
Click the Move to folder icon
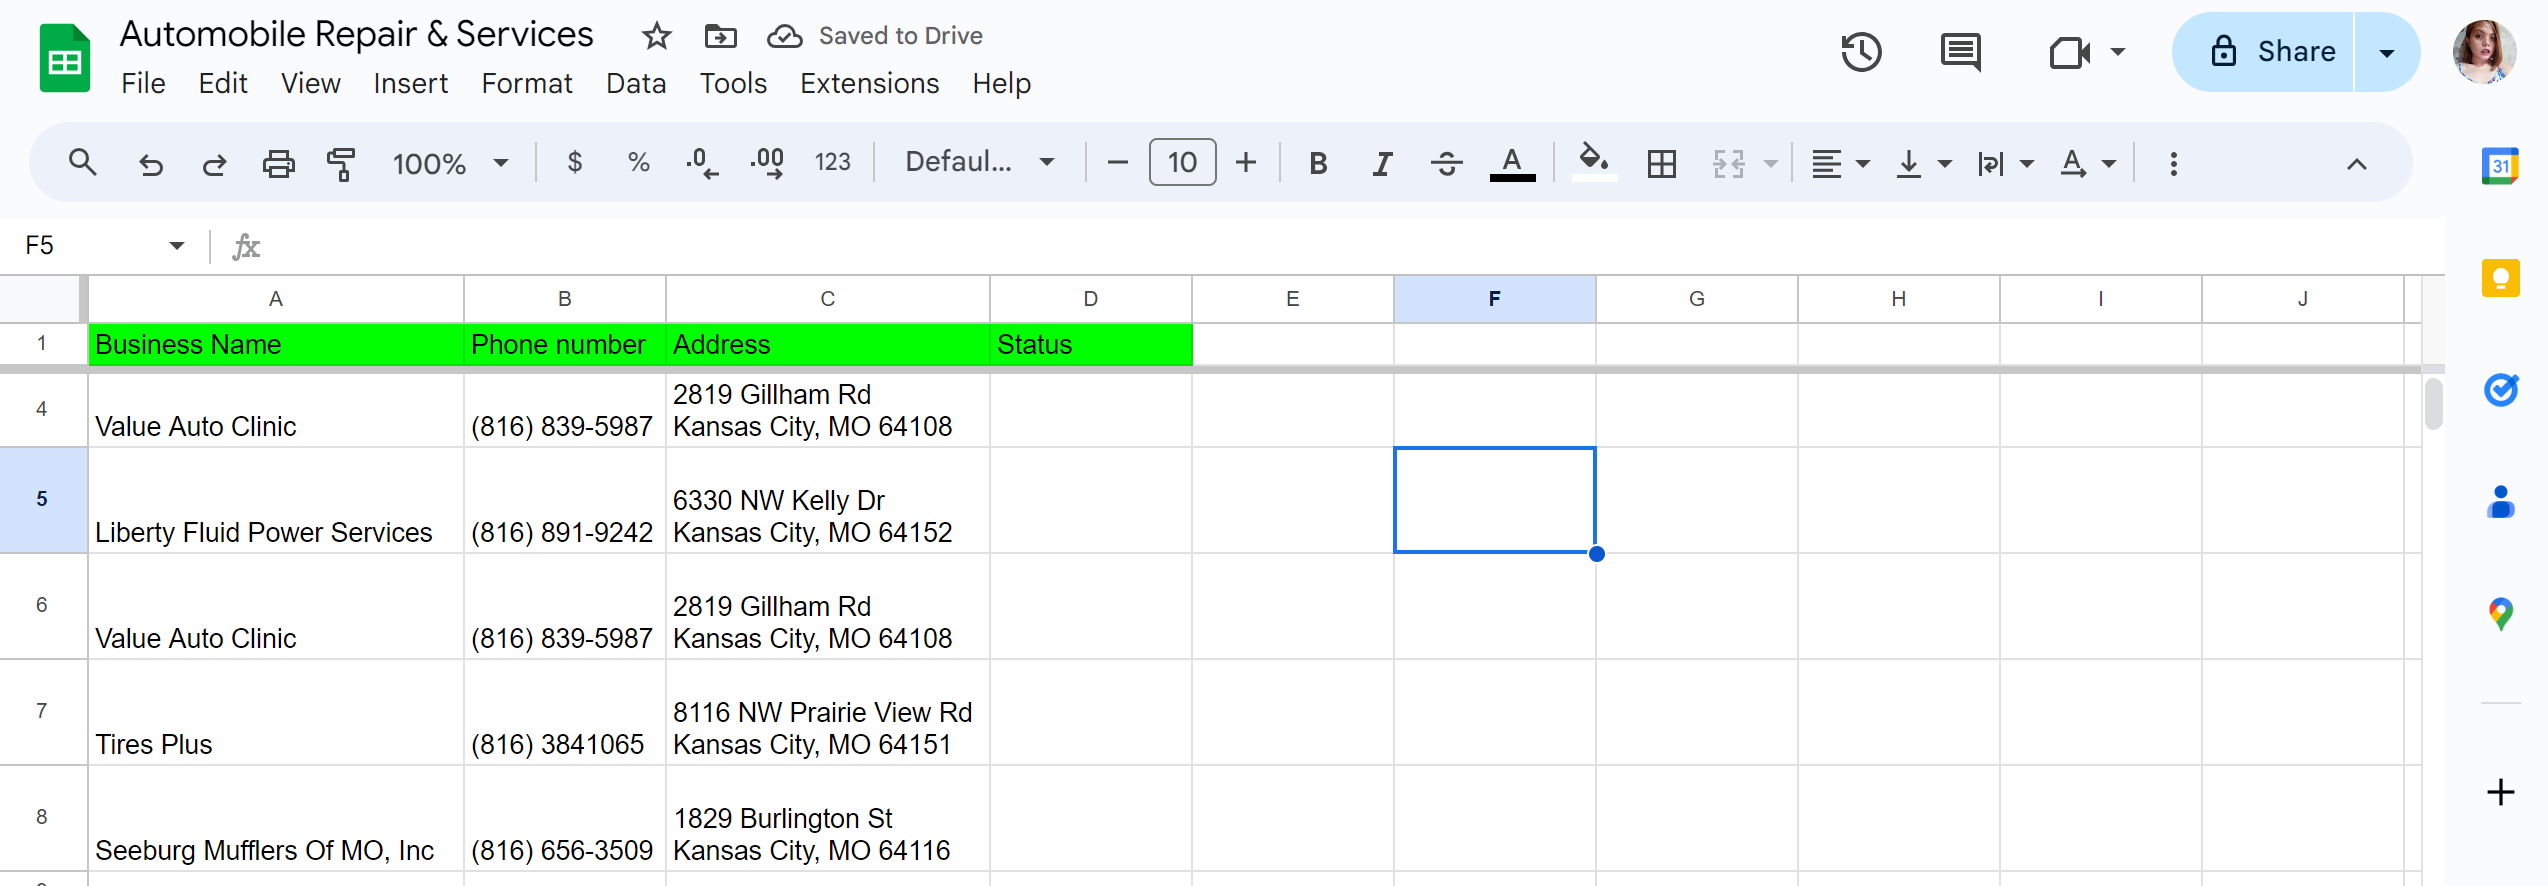[x=720, y=37]
